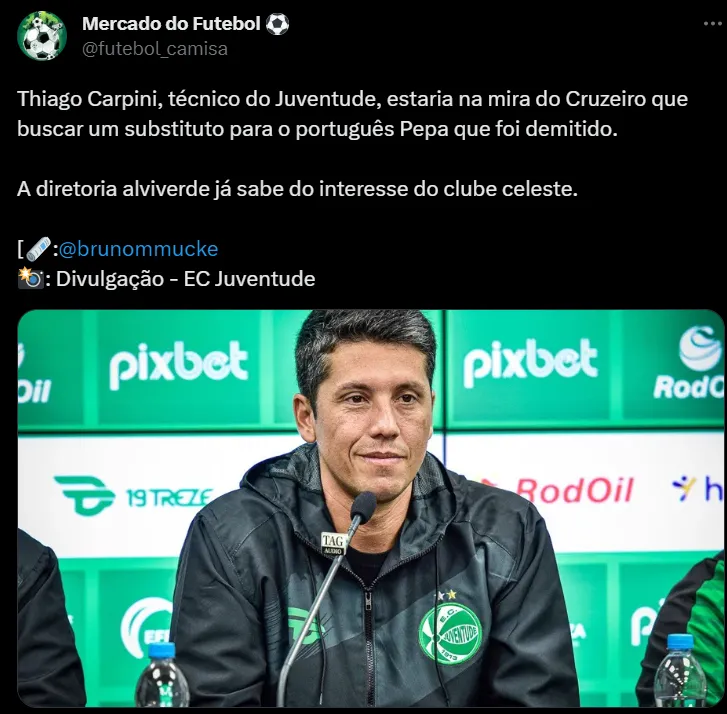Click the tweet text about Thiago Carpini

point(352,114)
